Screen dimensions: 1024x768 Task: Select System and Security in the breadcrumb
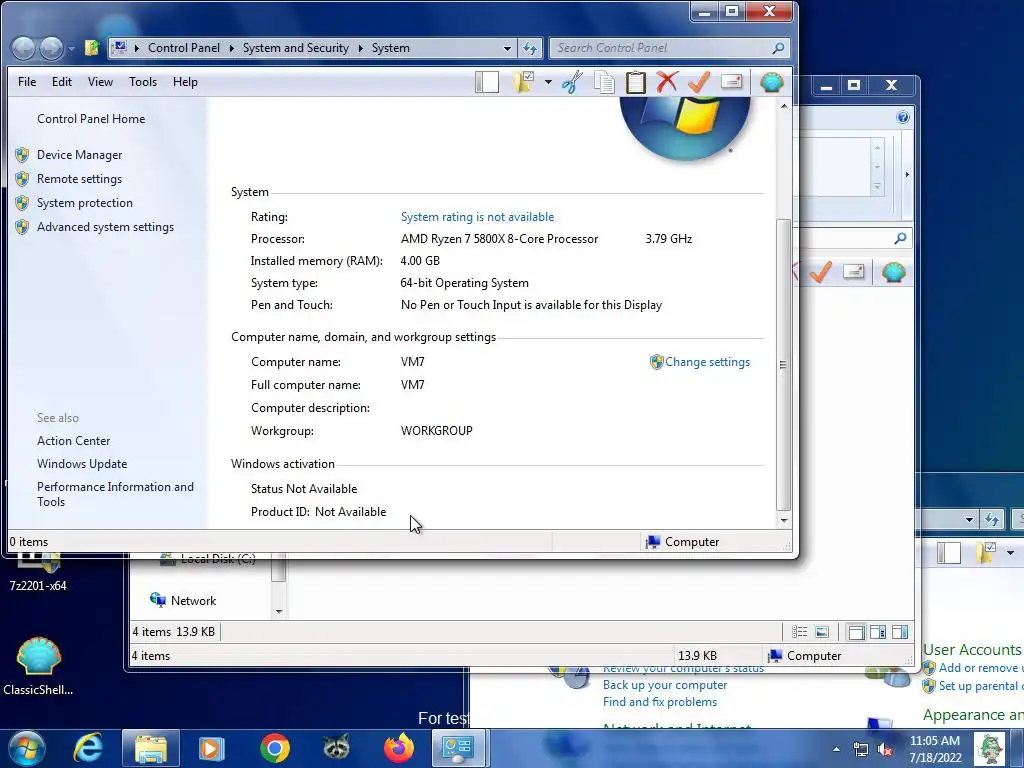tap(296, 48)
